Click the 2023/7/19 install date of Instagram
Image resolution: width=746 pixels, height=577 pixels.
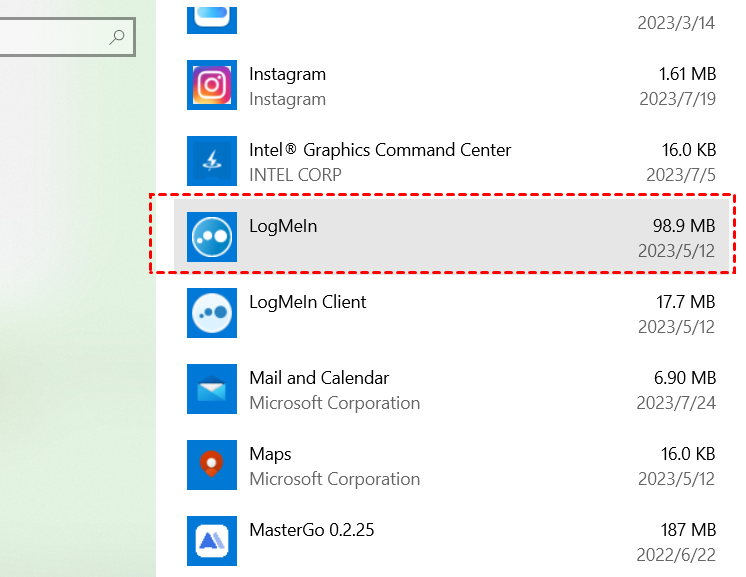(x=677, y=99)
